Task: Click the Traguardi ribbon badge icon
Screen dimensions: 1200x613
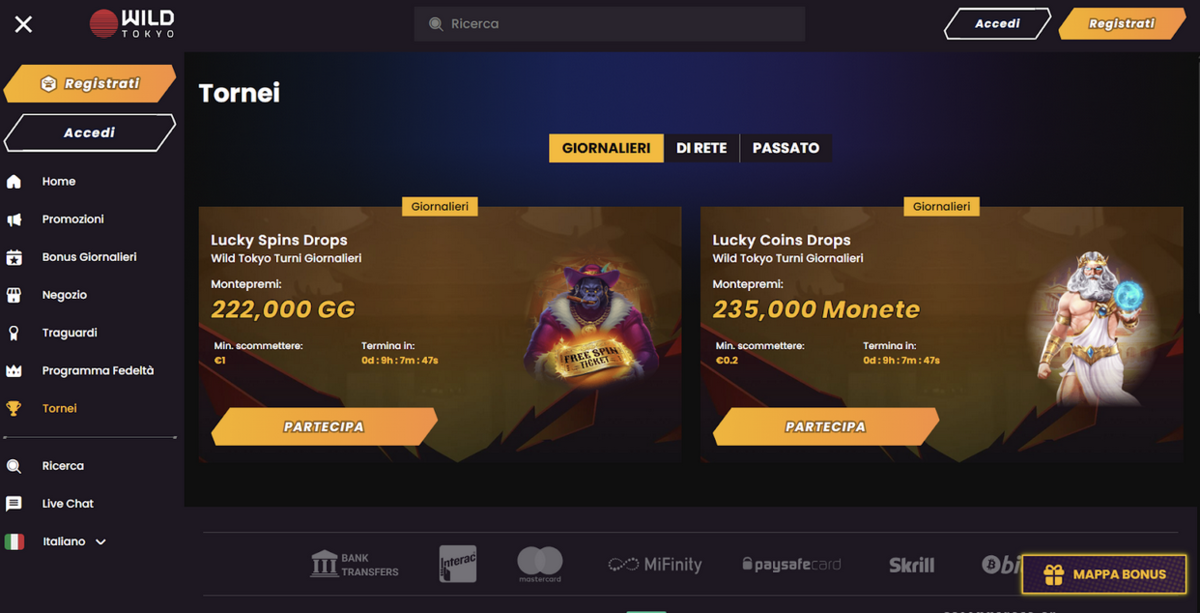Action: 14,333
